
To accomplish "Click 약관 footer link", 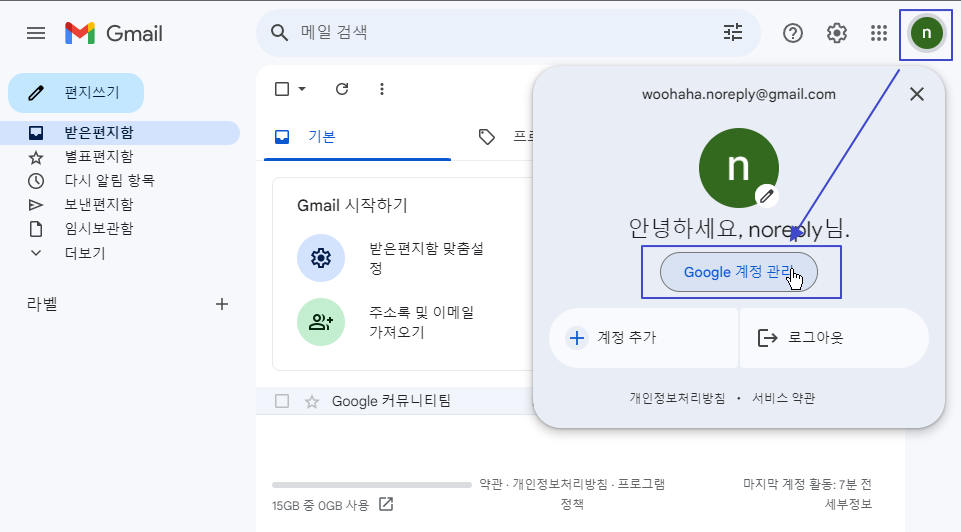I will pyautogui.click(x=490, y=484).
